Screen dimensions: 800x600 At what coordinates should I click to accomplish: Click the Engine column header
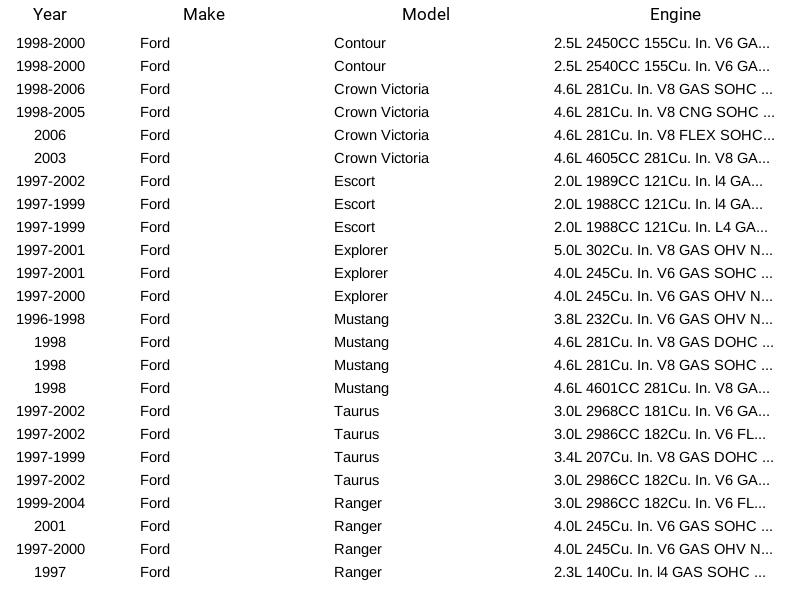tap(675, 14)
